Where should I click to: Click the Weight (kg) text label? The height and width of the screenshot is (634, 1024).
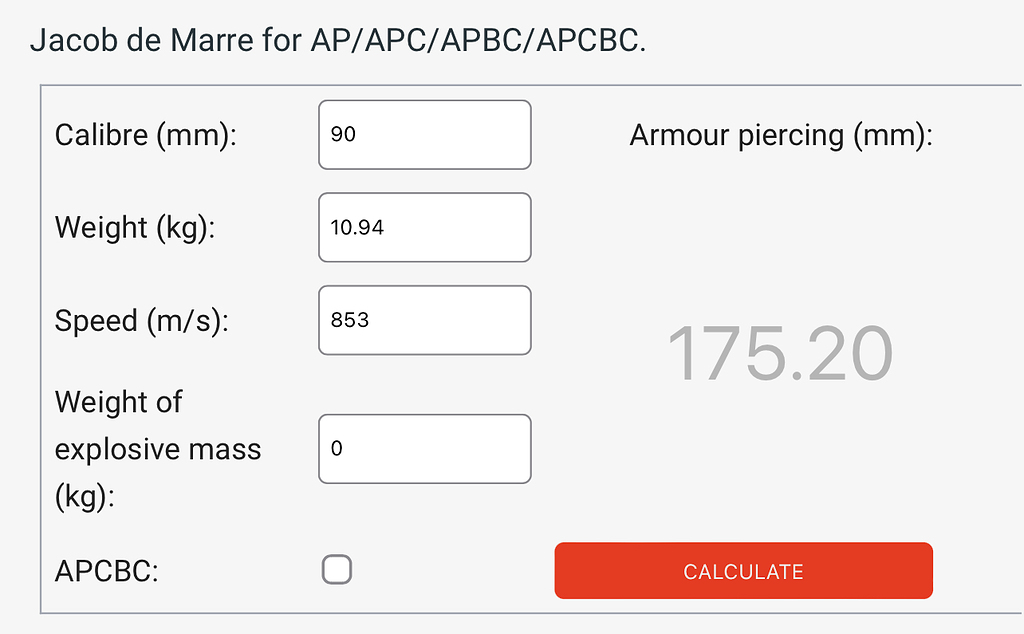point(134,227)
